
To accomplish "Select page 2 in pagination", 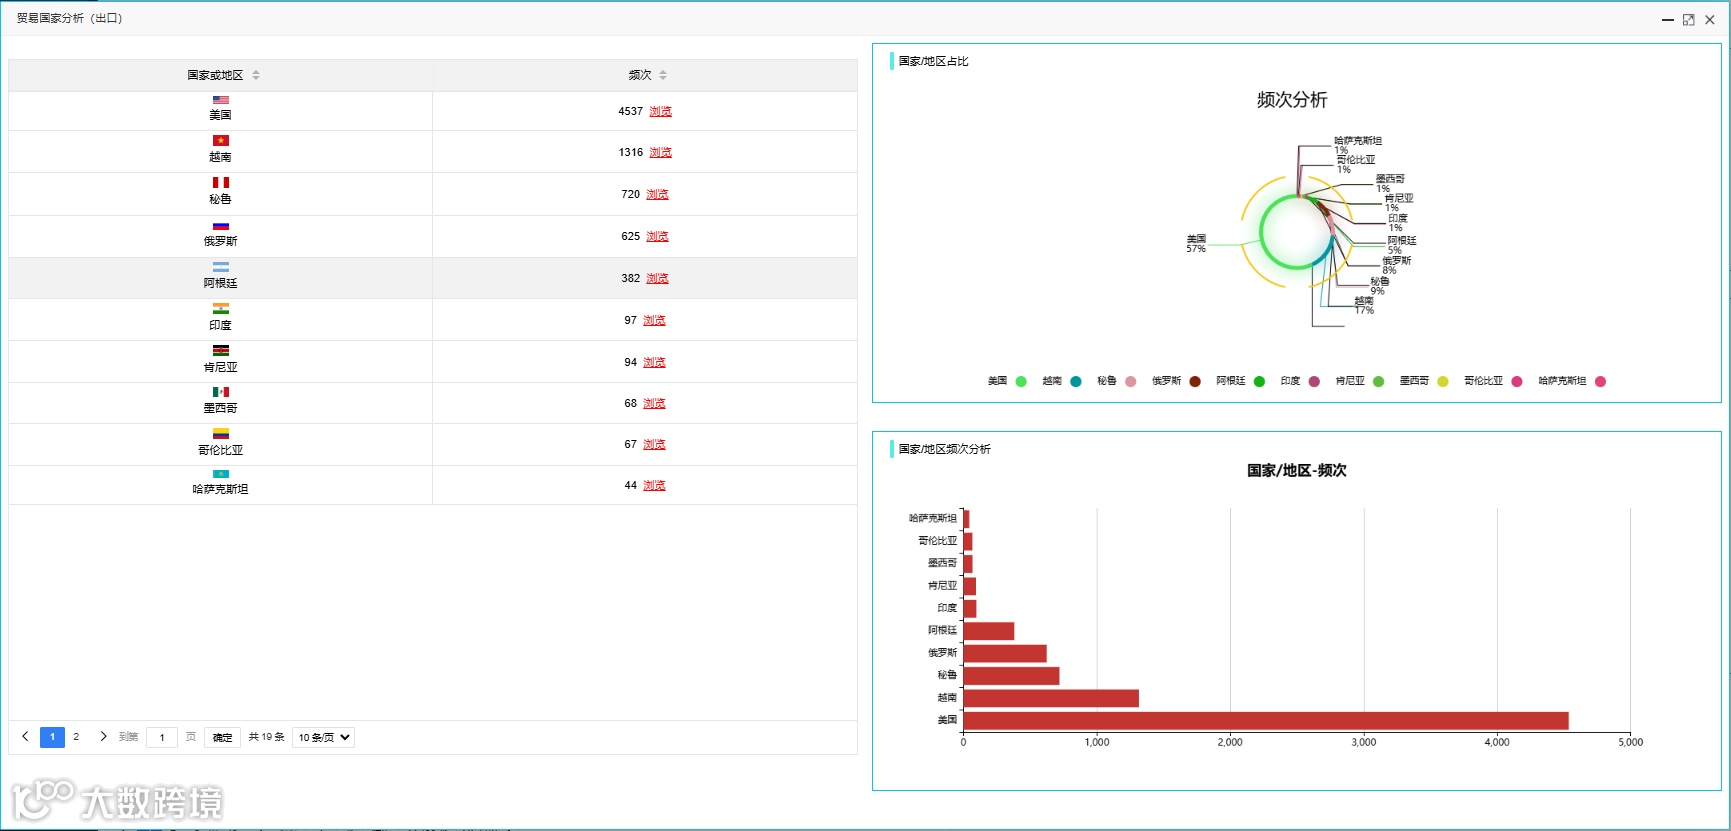I will tap(76, 737).
